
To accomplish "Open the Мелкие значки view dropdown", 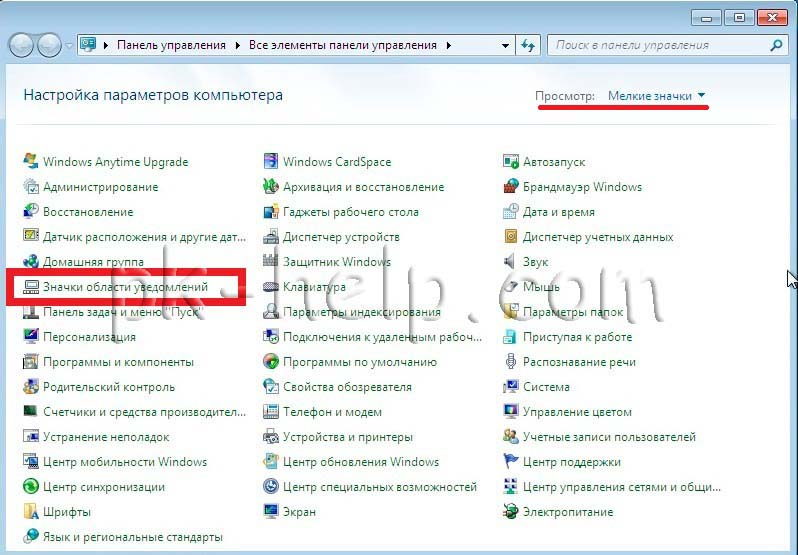I will pyautogui.click(x=657, y=96).
